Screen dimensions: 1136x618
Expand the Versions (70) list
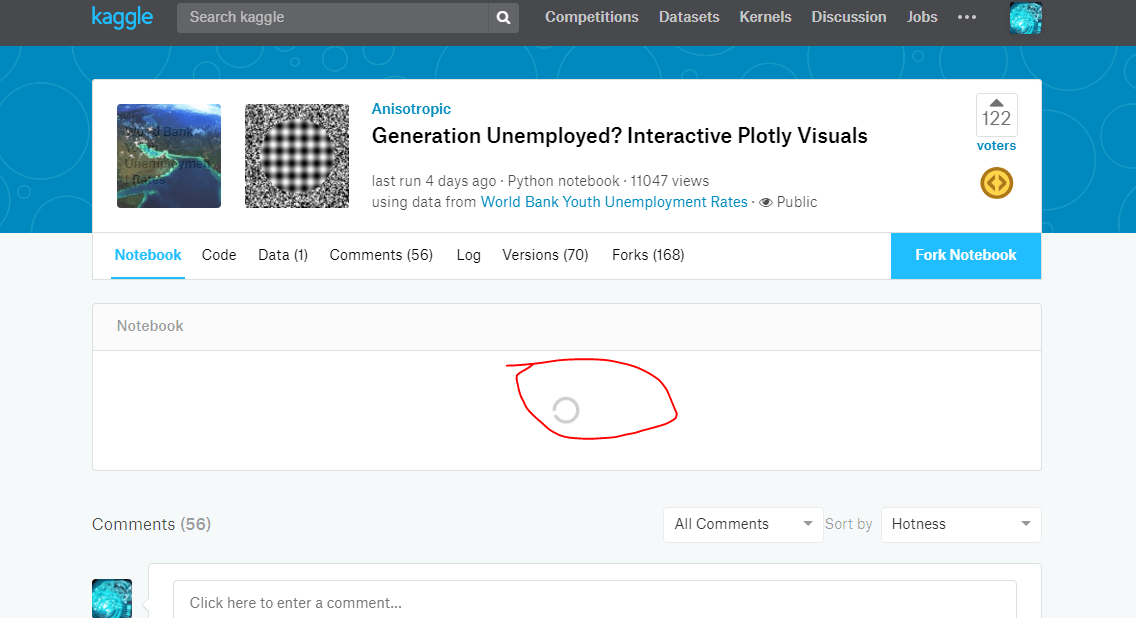point(545,255)
